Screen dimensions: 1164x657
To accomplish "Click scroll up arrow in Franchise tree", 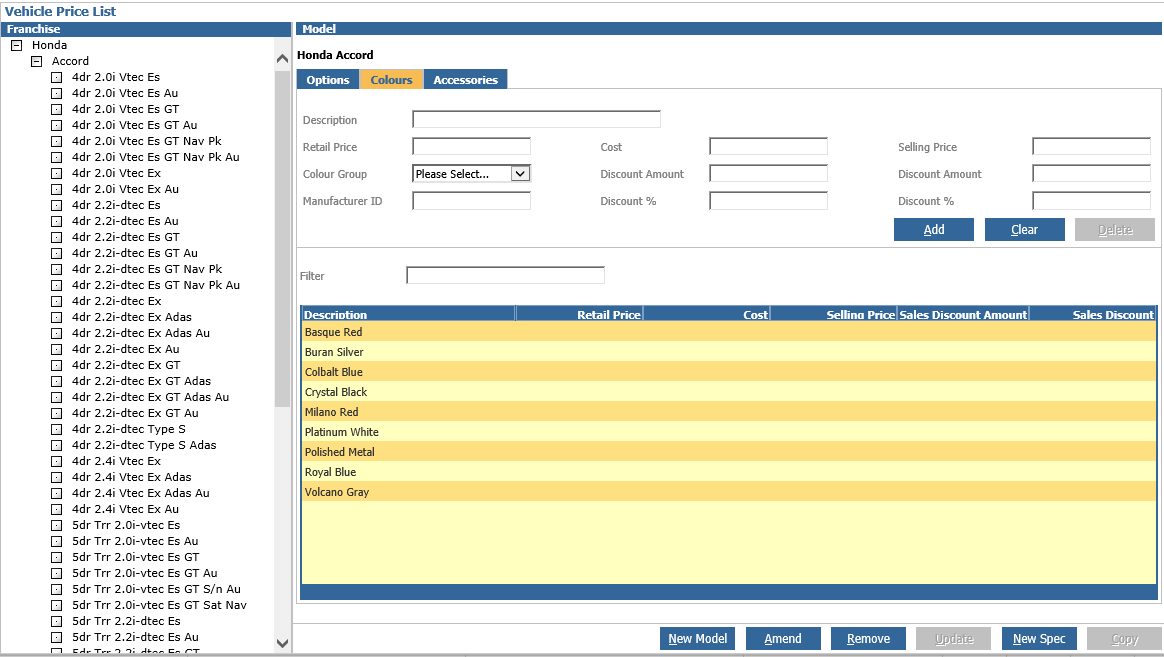I will pos(282,59).
